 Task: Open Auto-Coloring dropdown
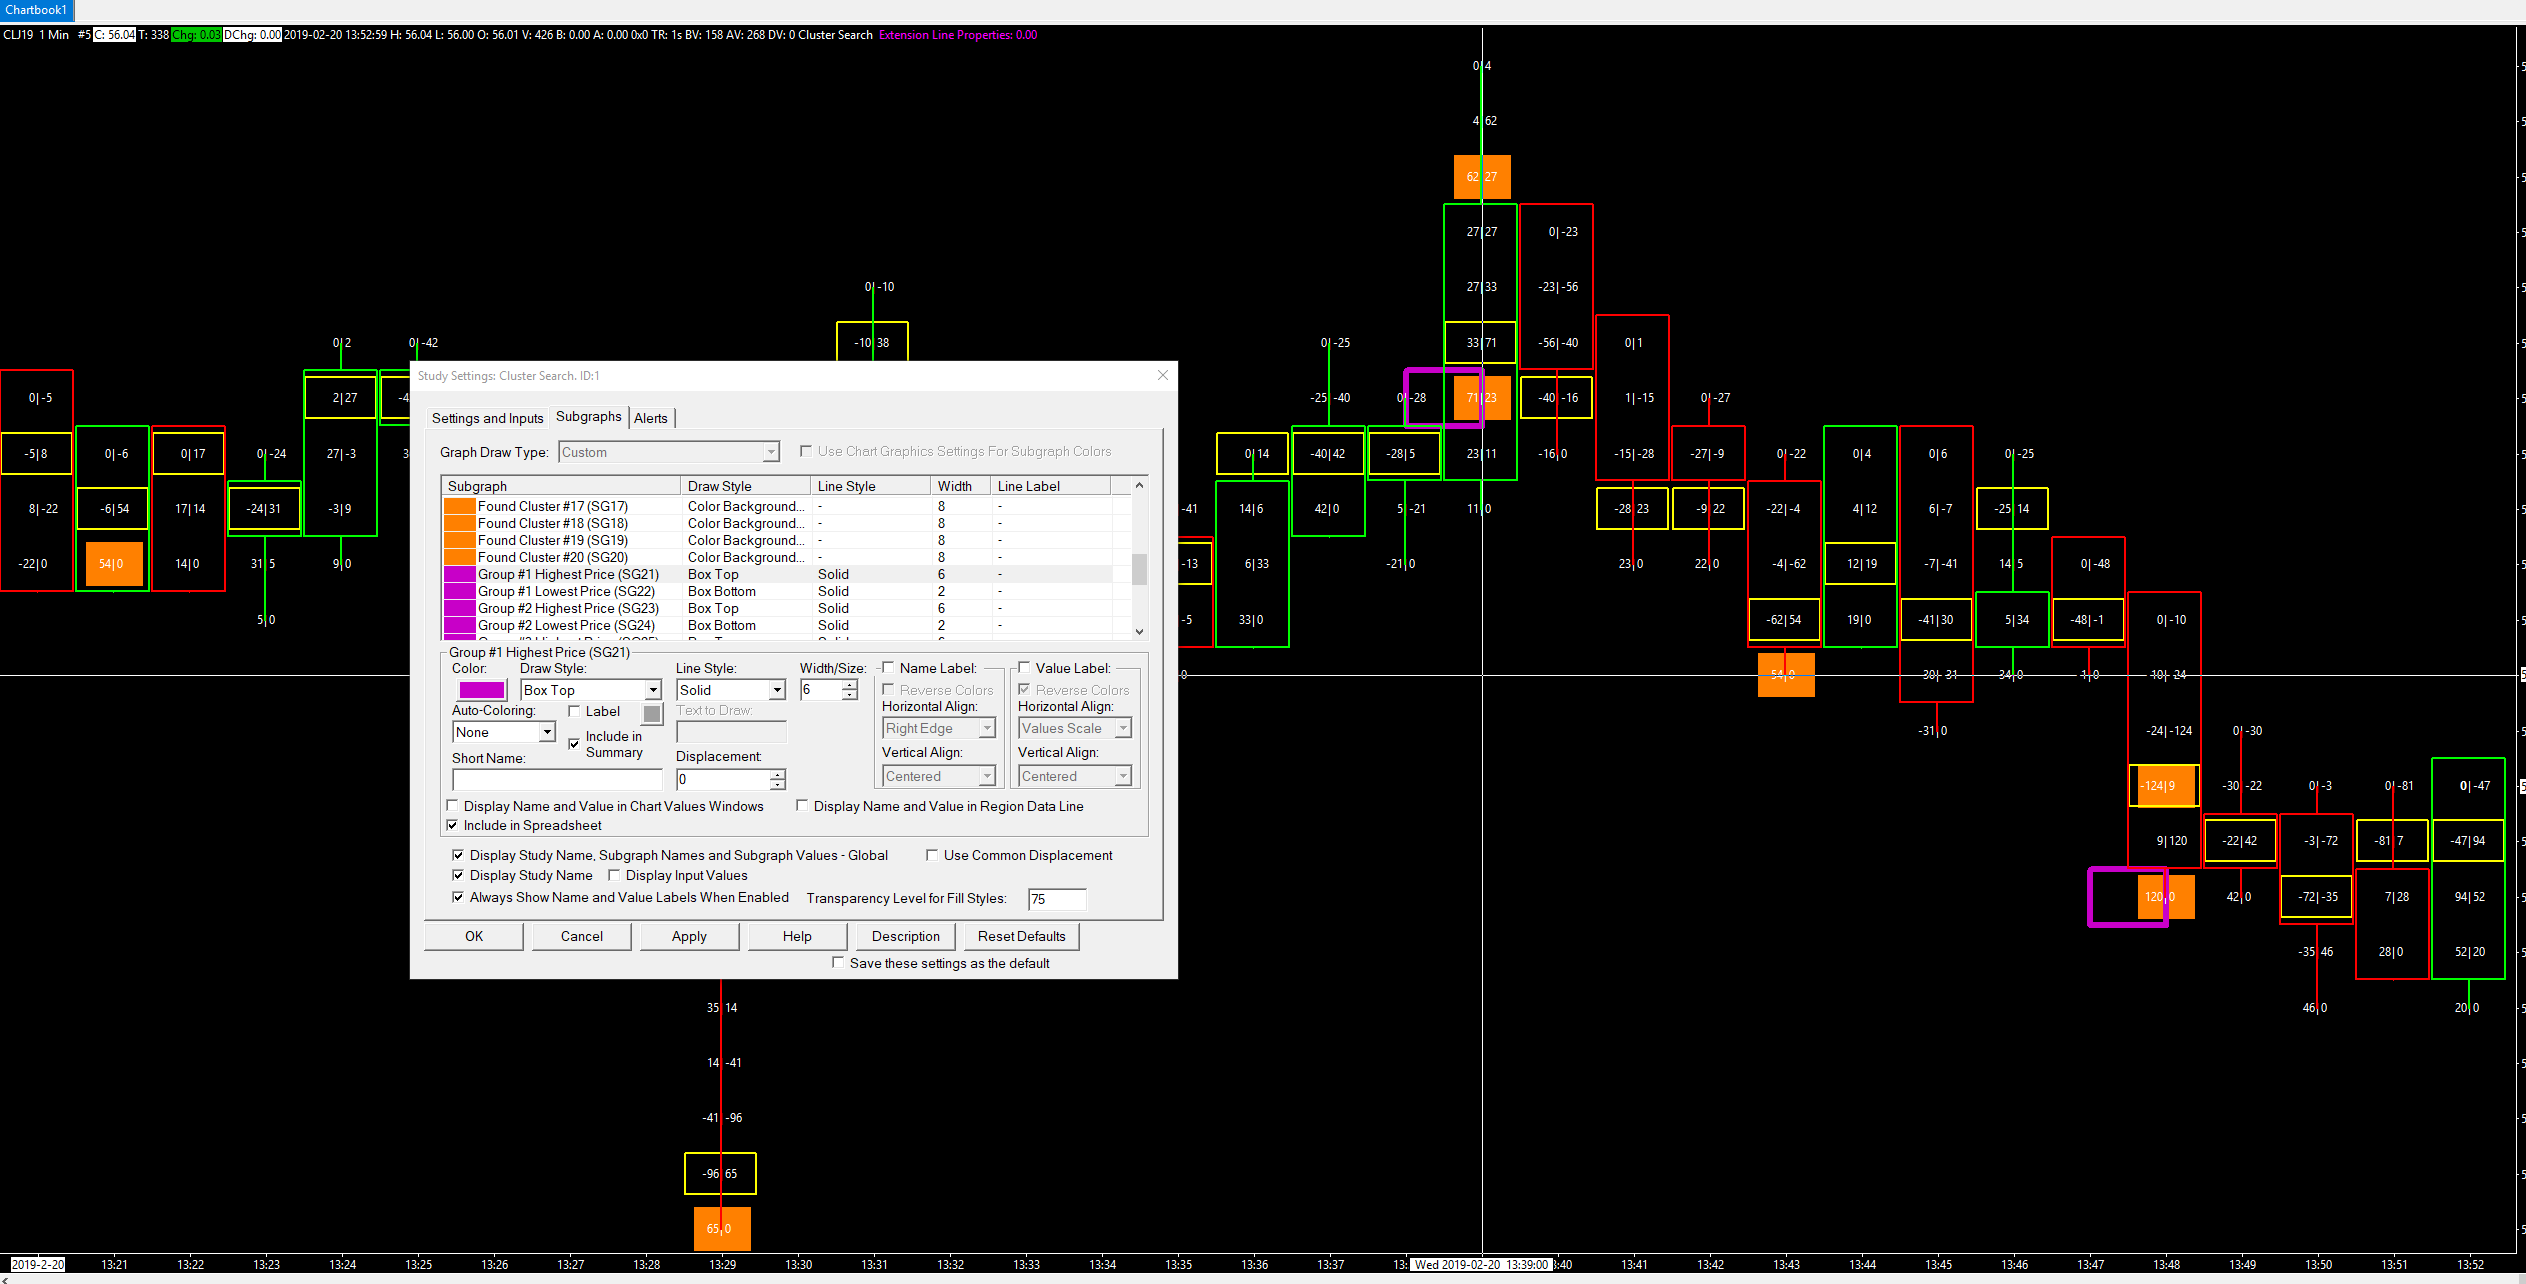(x=547, y=732)
